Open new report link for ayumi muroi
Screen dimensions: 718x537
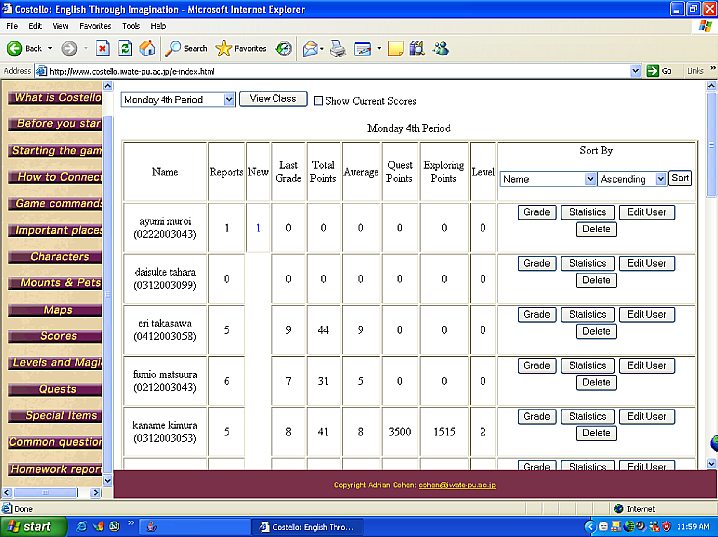258,228
